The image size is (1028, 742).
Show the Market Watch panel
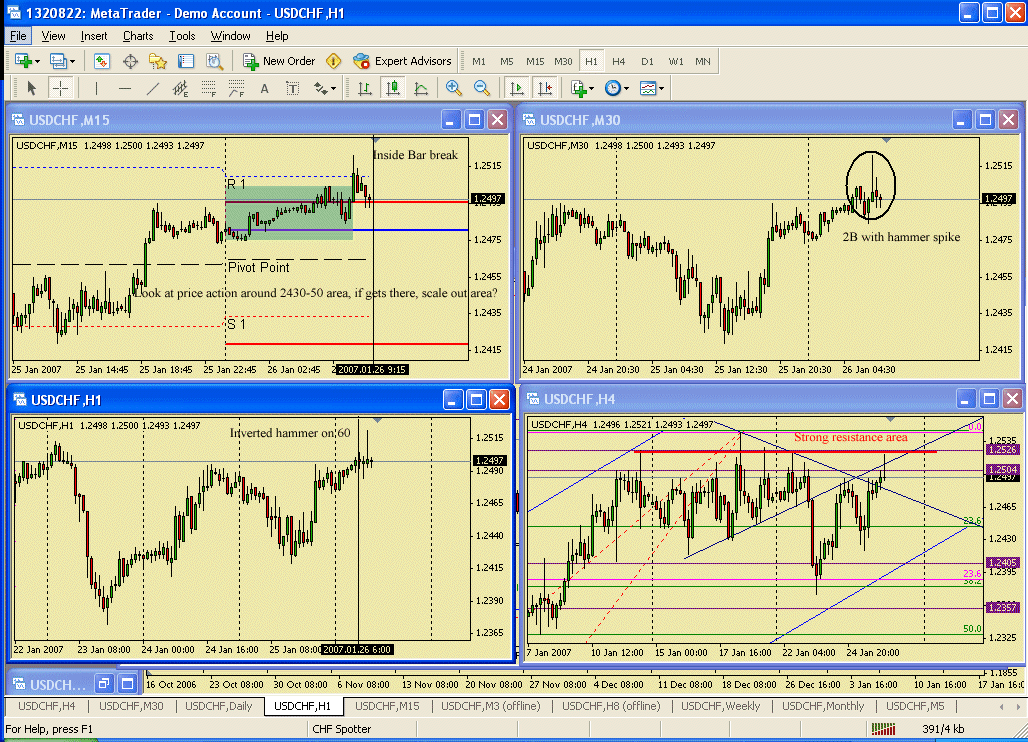pyautogui.click(x=102, y=61)
